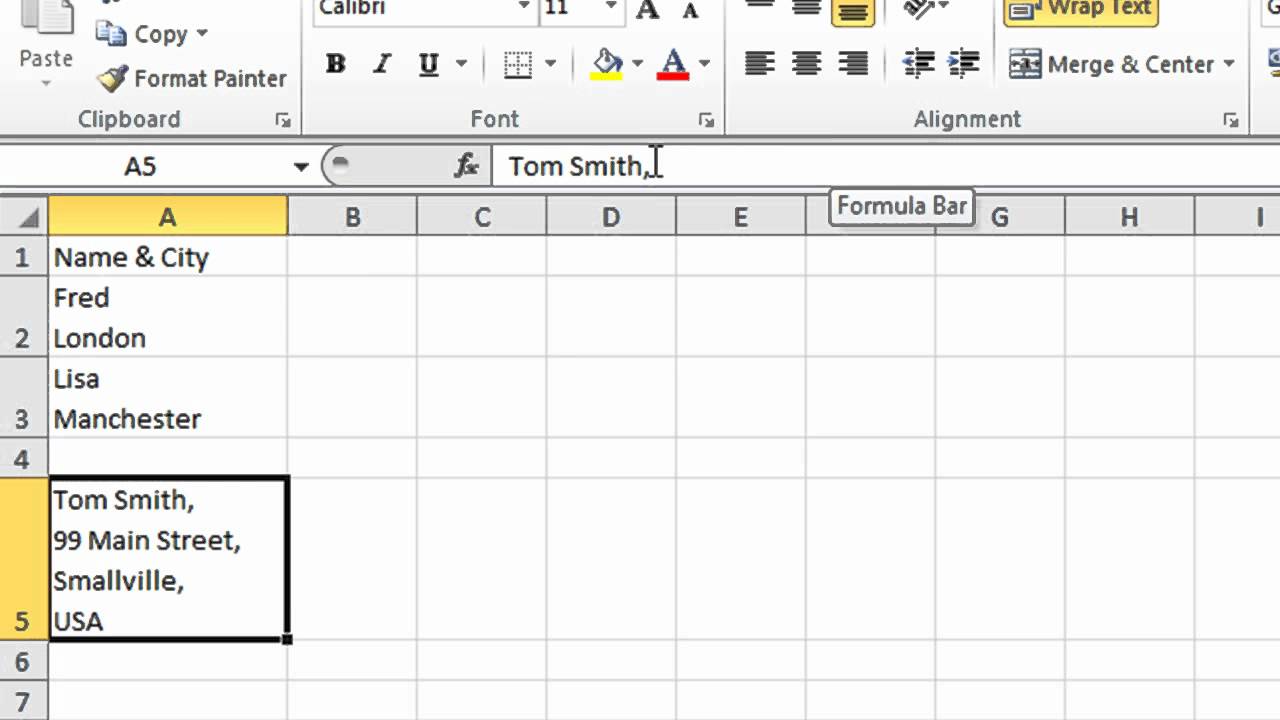1280x720 pixels.
Task: Click the Name Box showing A5
Action: tap(141, 166)
